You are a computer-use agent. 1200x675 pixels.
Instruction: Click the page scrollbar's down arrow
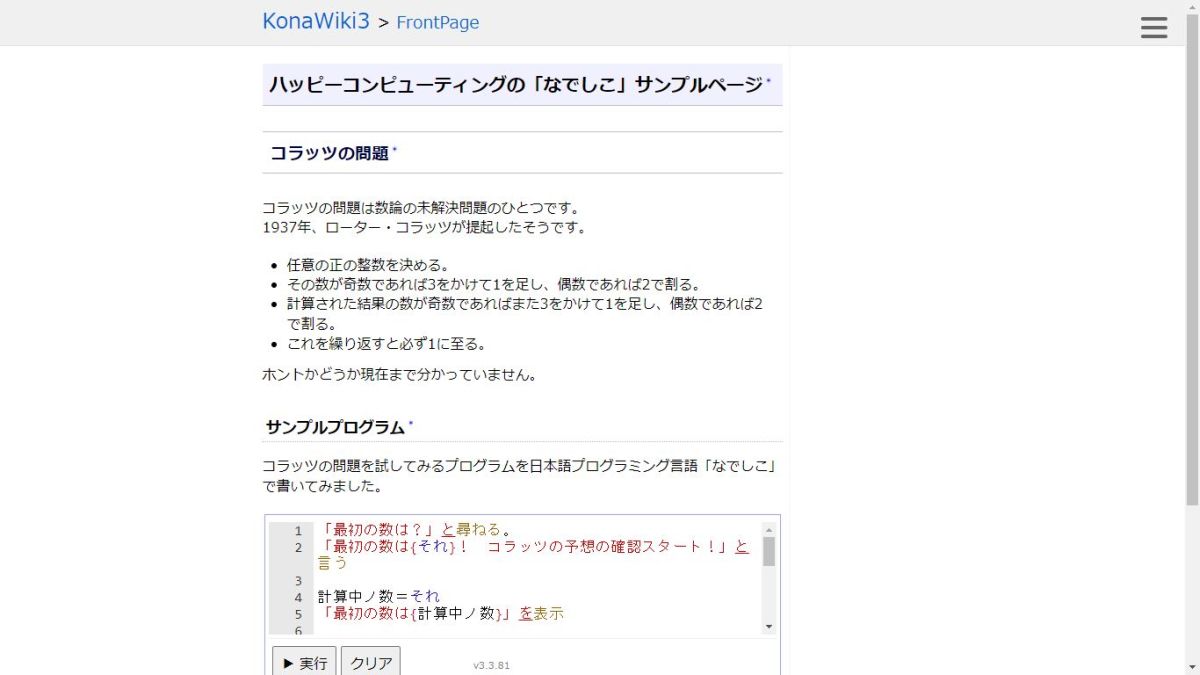click(1192, 667)
